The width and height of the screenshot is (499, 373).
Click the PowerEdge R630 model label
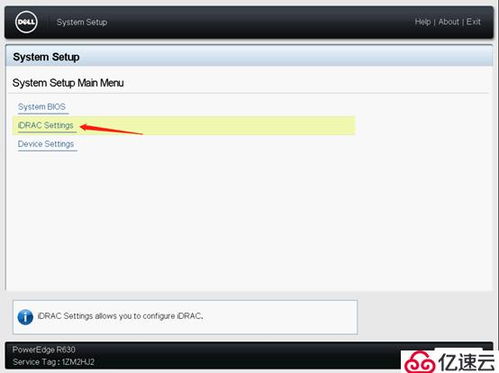44,350
